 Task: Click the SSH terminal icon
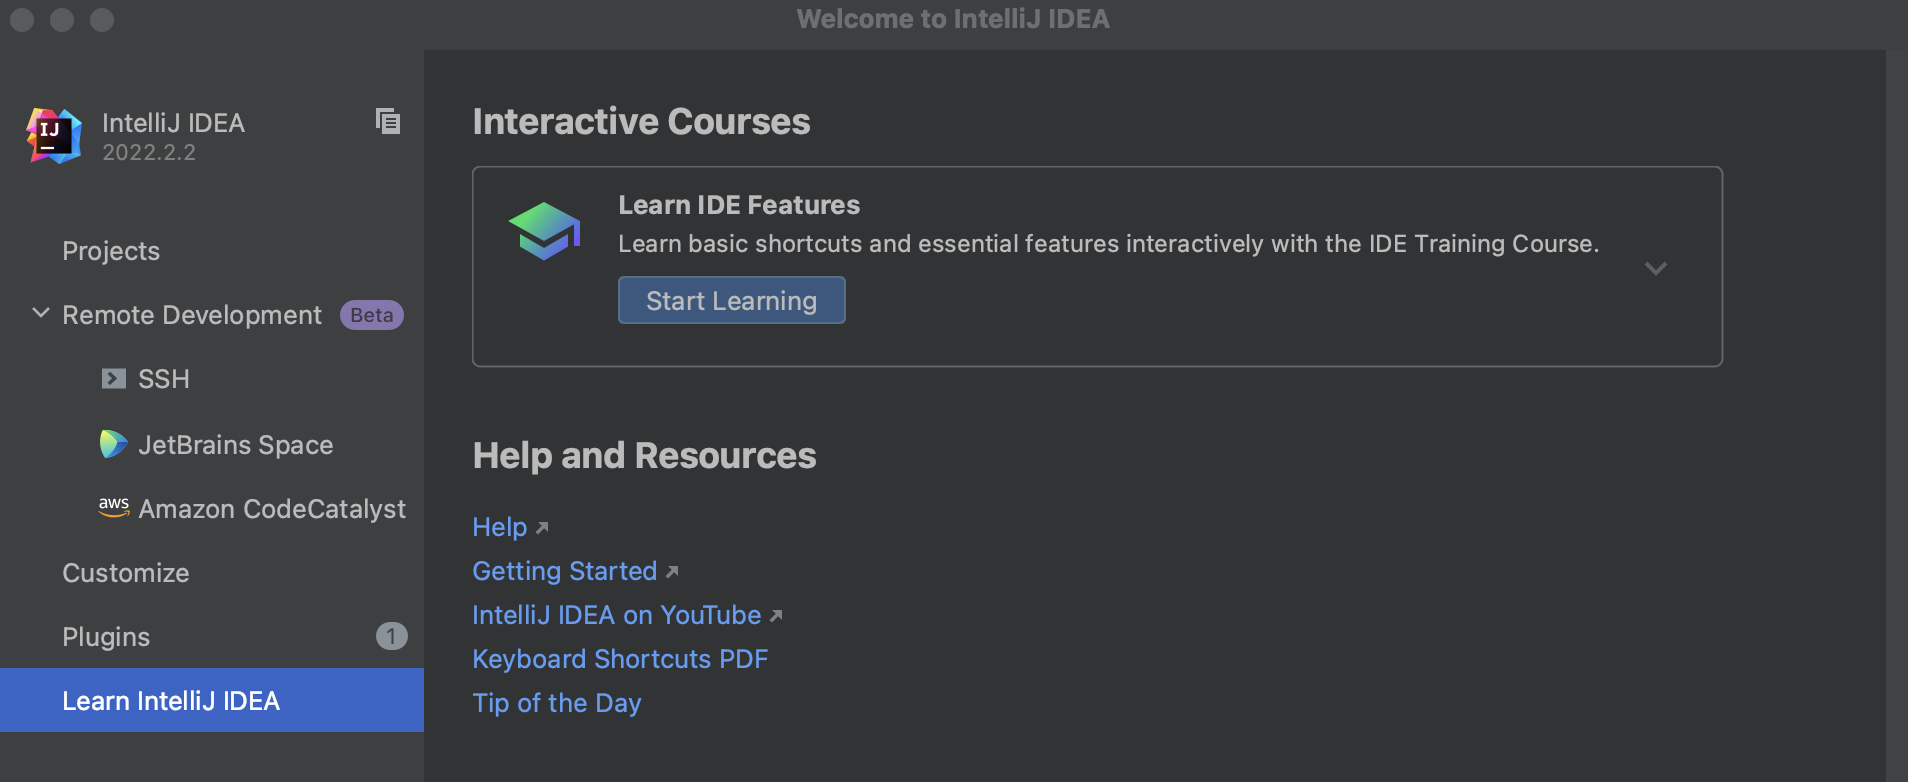coord(114,379)
